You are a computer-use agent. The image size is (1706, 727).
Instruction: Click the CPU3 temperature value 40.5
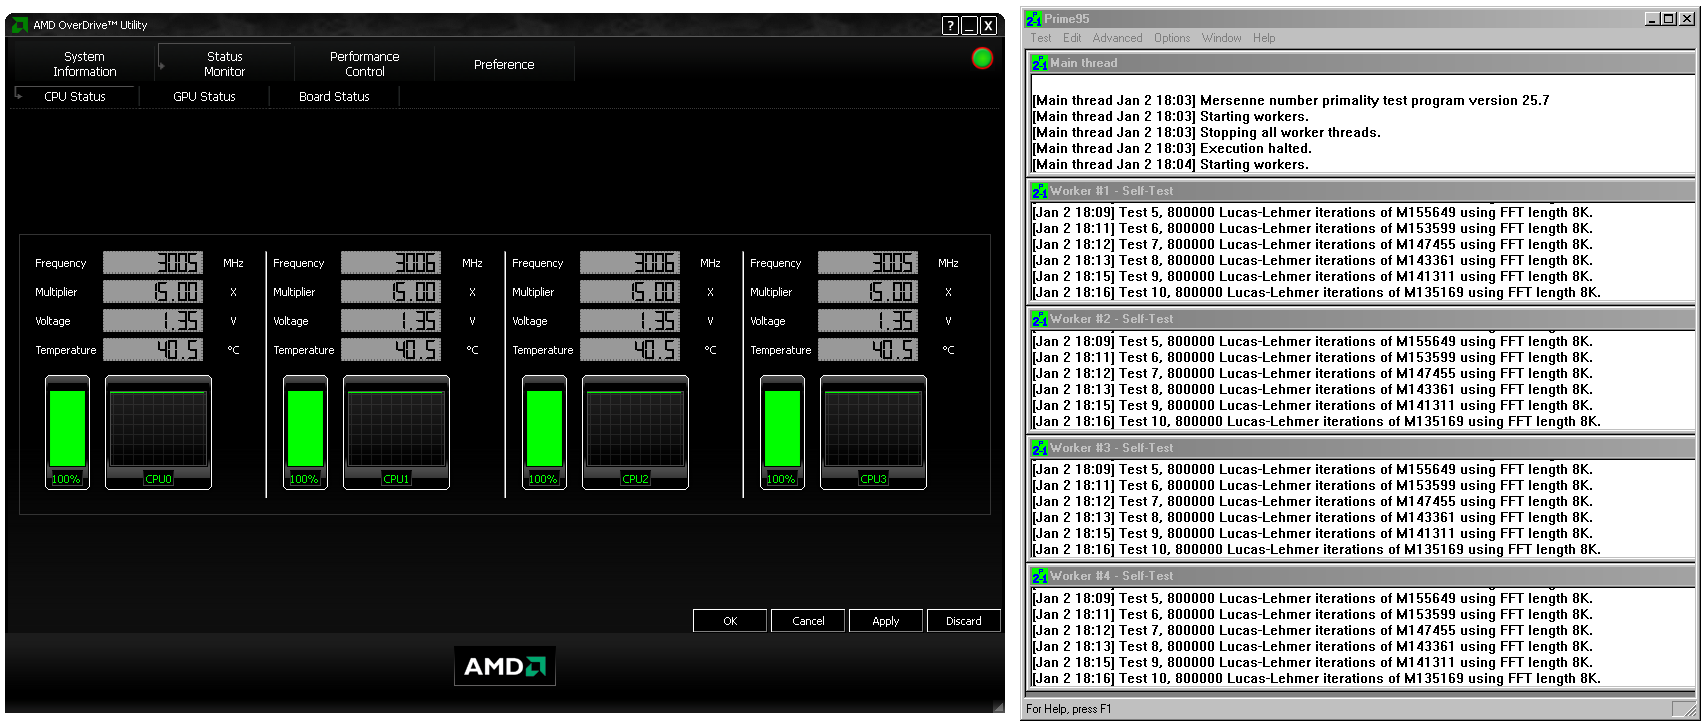tap(868, 350)
